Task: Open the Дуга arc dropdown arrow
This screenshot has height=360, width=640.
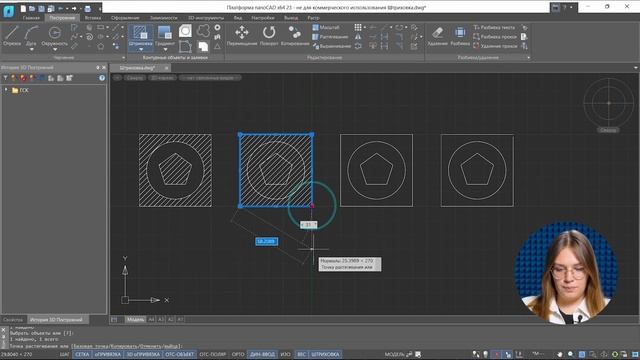Action: (x=31, y=49)
